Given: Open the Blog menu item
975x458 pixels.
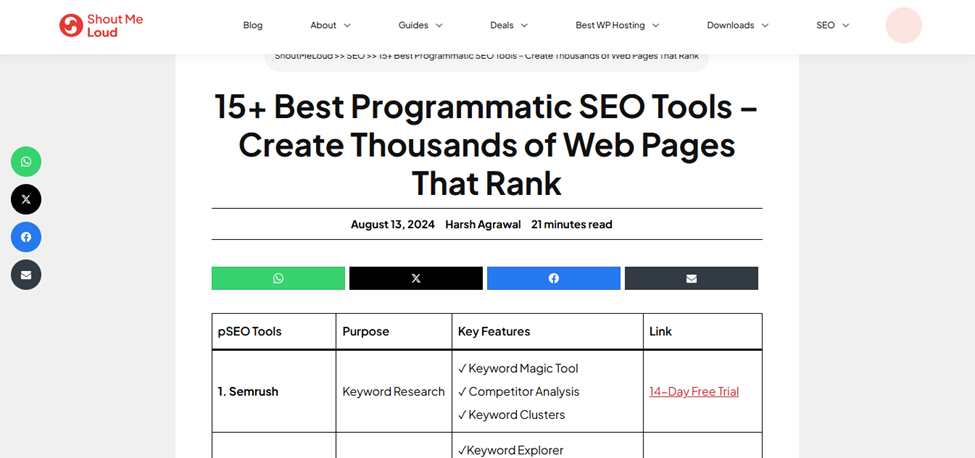Looking at the screenshot, I should tap(252, 25).
